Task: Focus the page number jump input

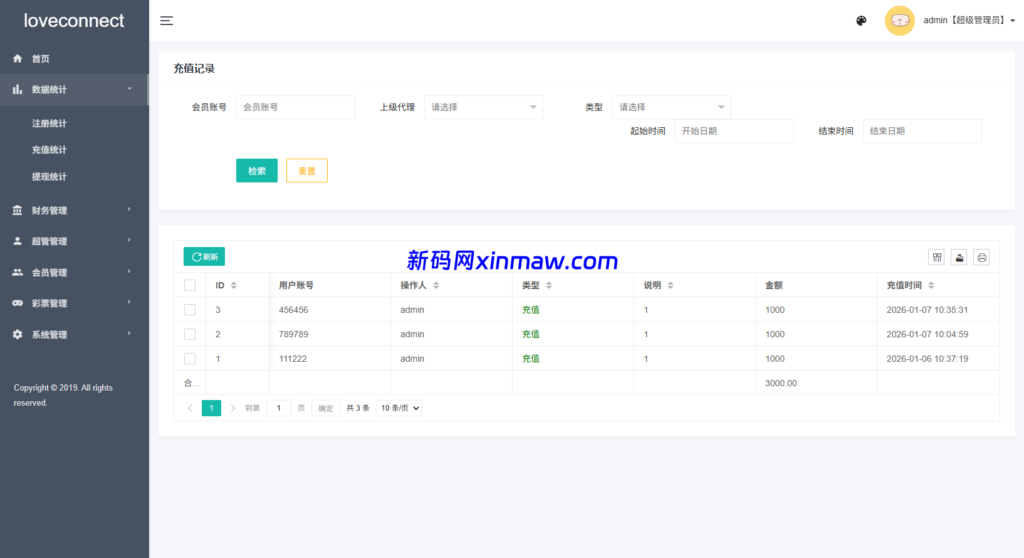Action: (279, 408)
